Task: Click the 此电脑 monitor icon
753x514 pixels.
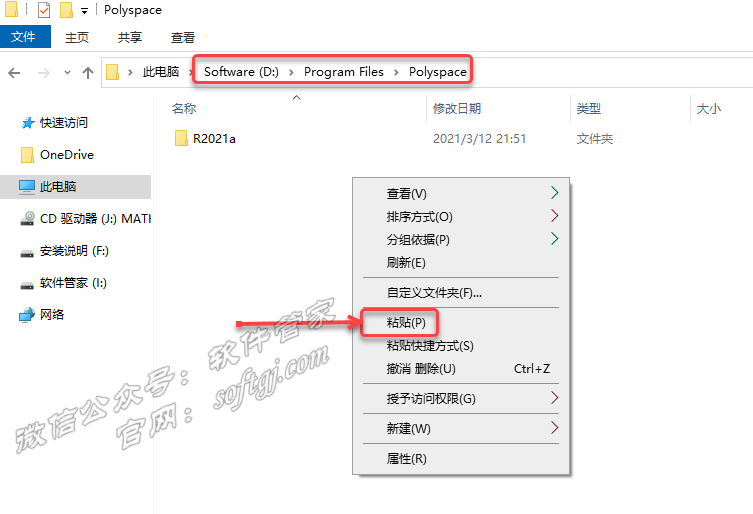Action: pyautogui.click(x=27, y=187)
